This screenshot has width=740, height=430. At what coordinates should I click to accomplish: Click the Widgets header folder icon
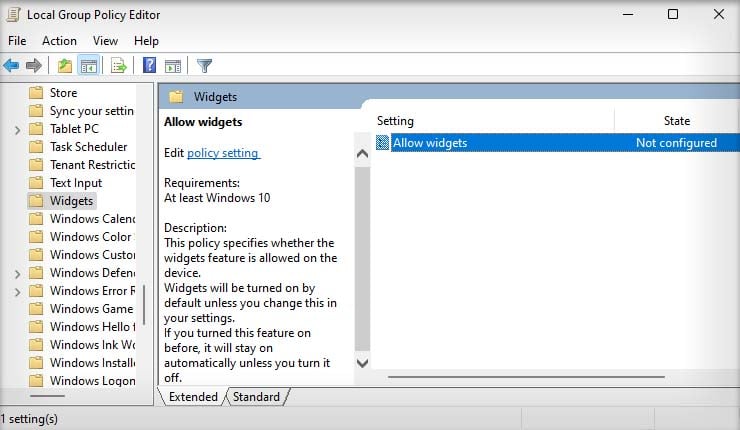(176, 97)
